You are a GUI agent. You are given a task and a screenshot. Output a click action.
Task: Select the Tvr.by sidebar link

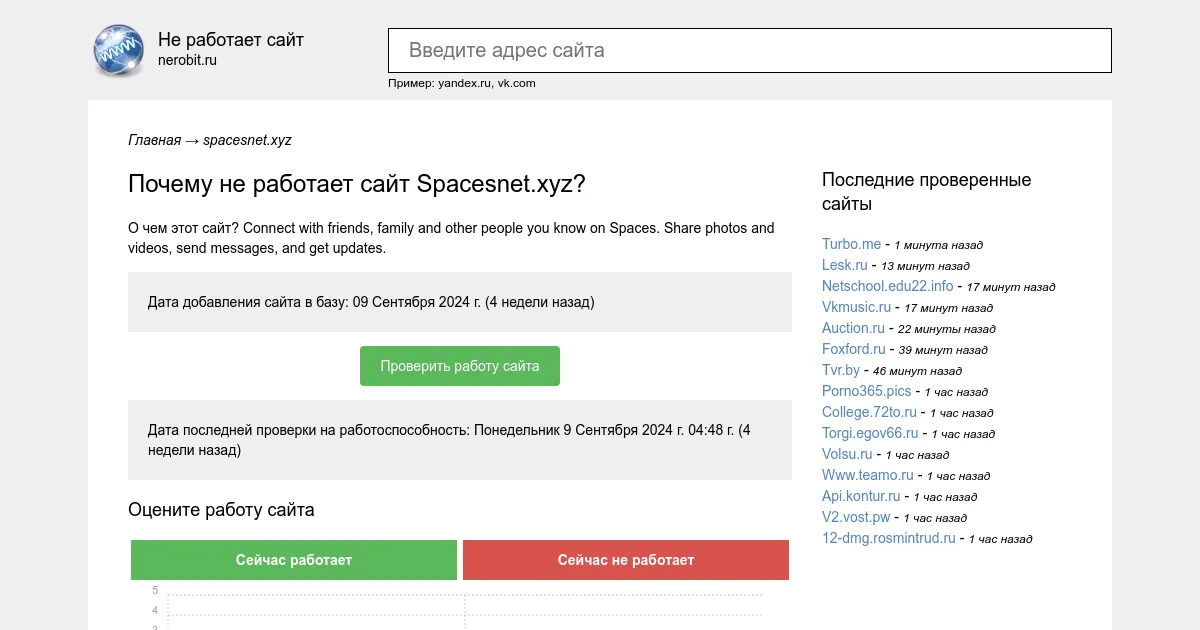click(840, 370)
